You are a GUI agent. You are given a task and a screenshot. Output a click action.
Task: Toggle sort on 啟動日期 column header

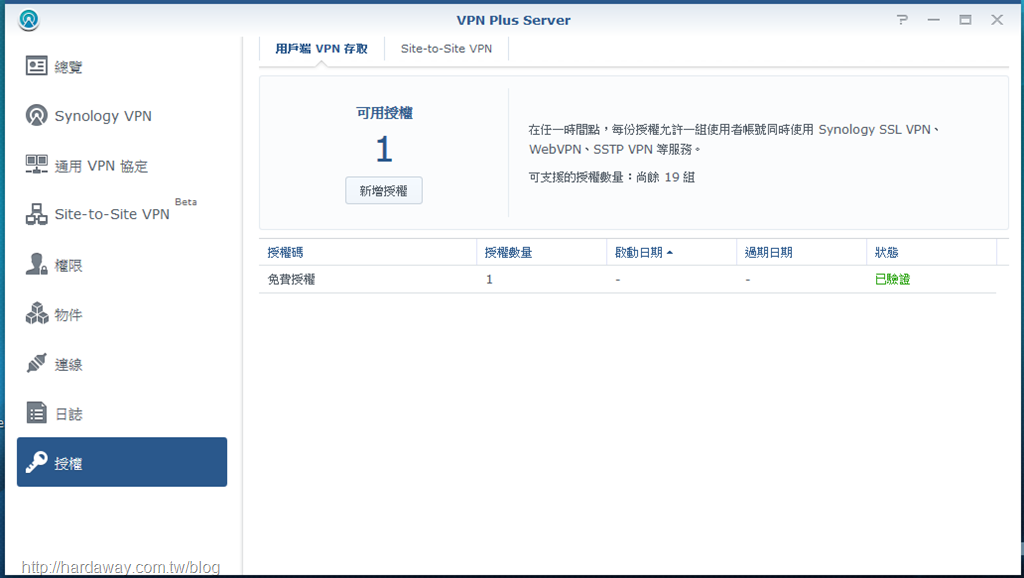[x=671, y=252]
